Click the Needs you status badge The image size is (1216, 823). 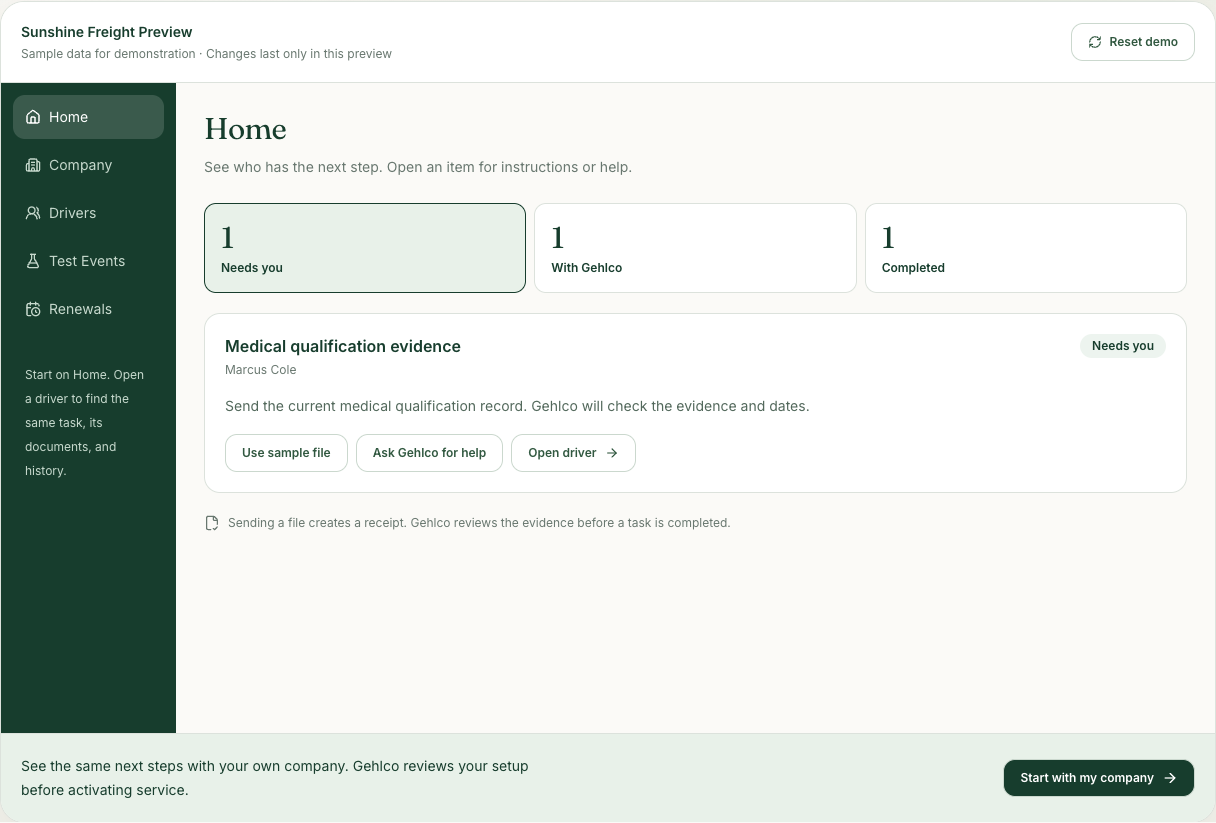(x=1123, y=346)
